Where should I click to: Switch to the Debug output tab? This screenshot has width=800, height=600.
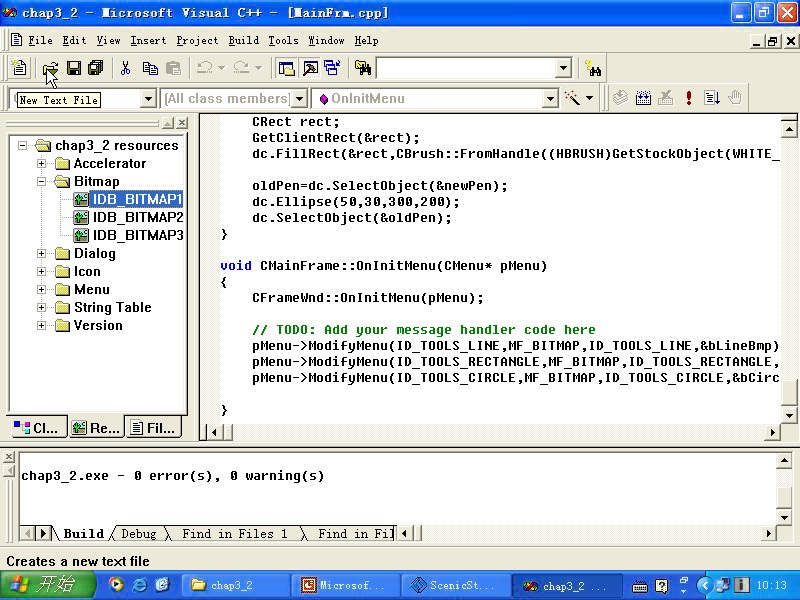(139, 534)
